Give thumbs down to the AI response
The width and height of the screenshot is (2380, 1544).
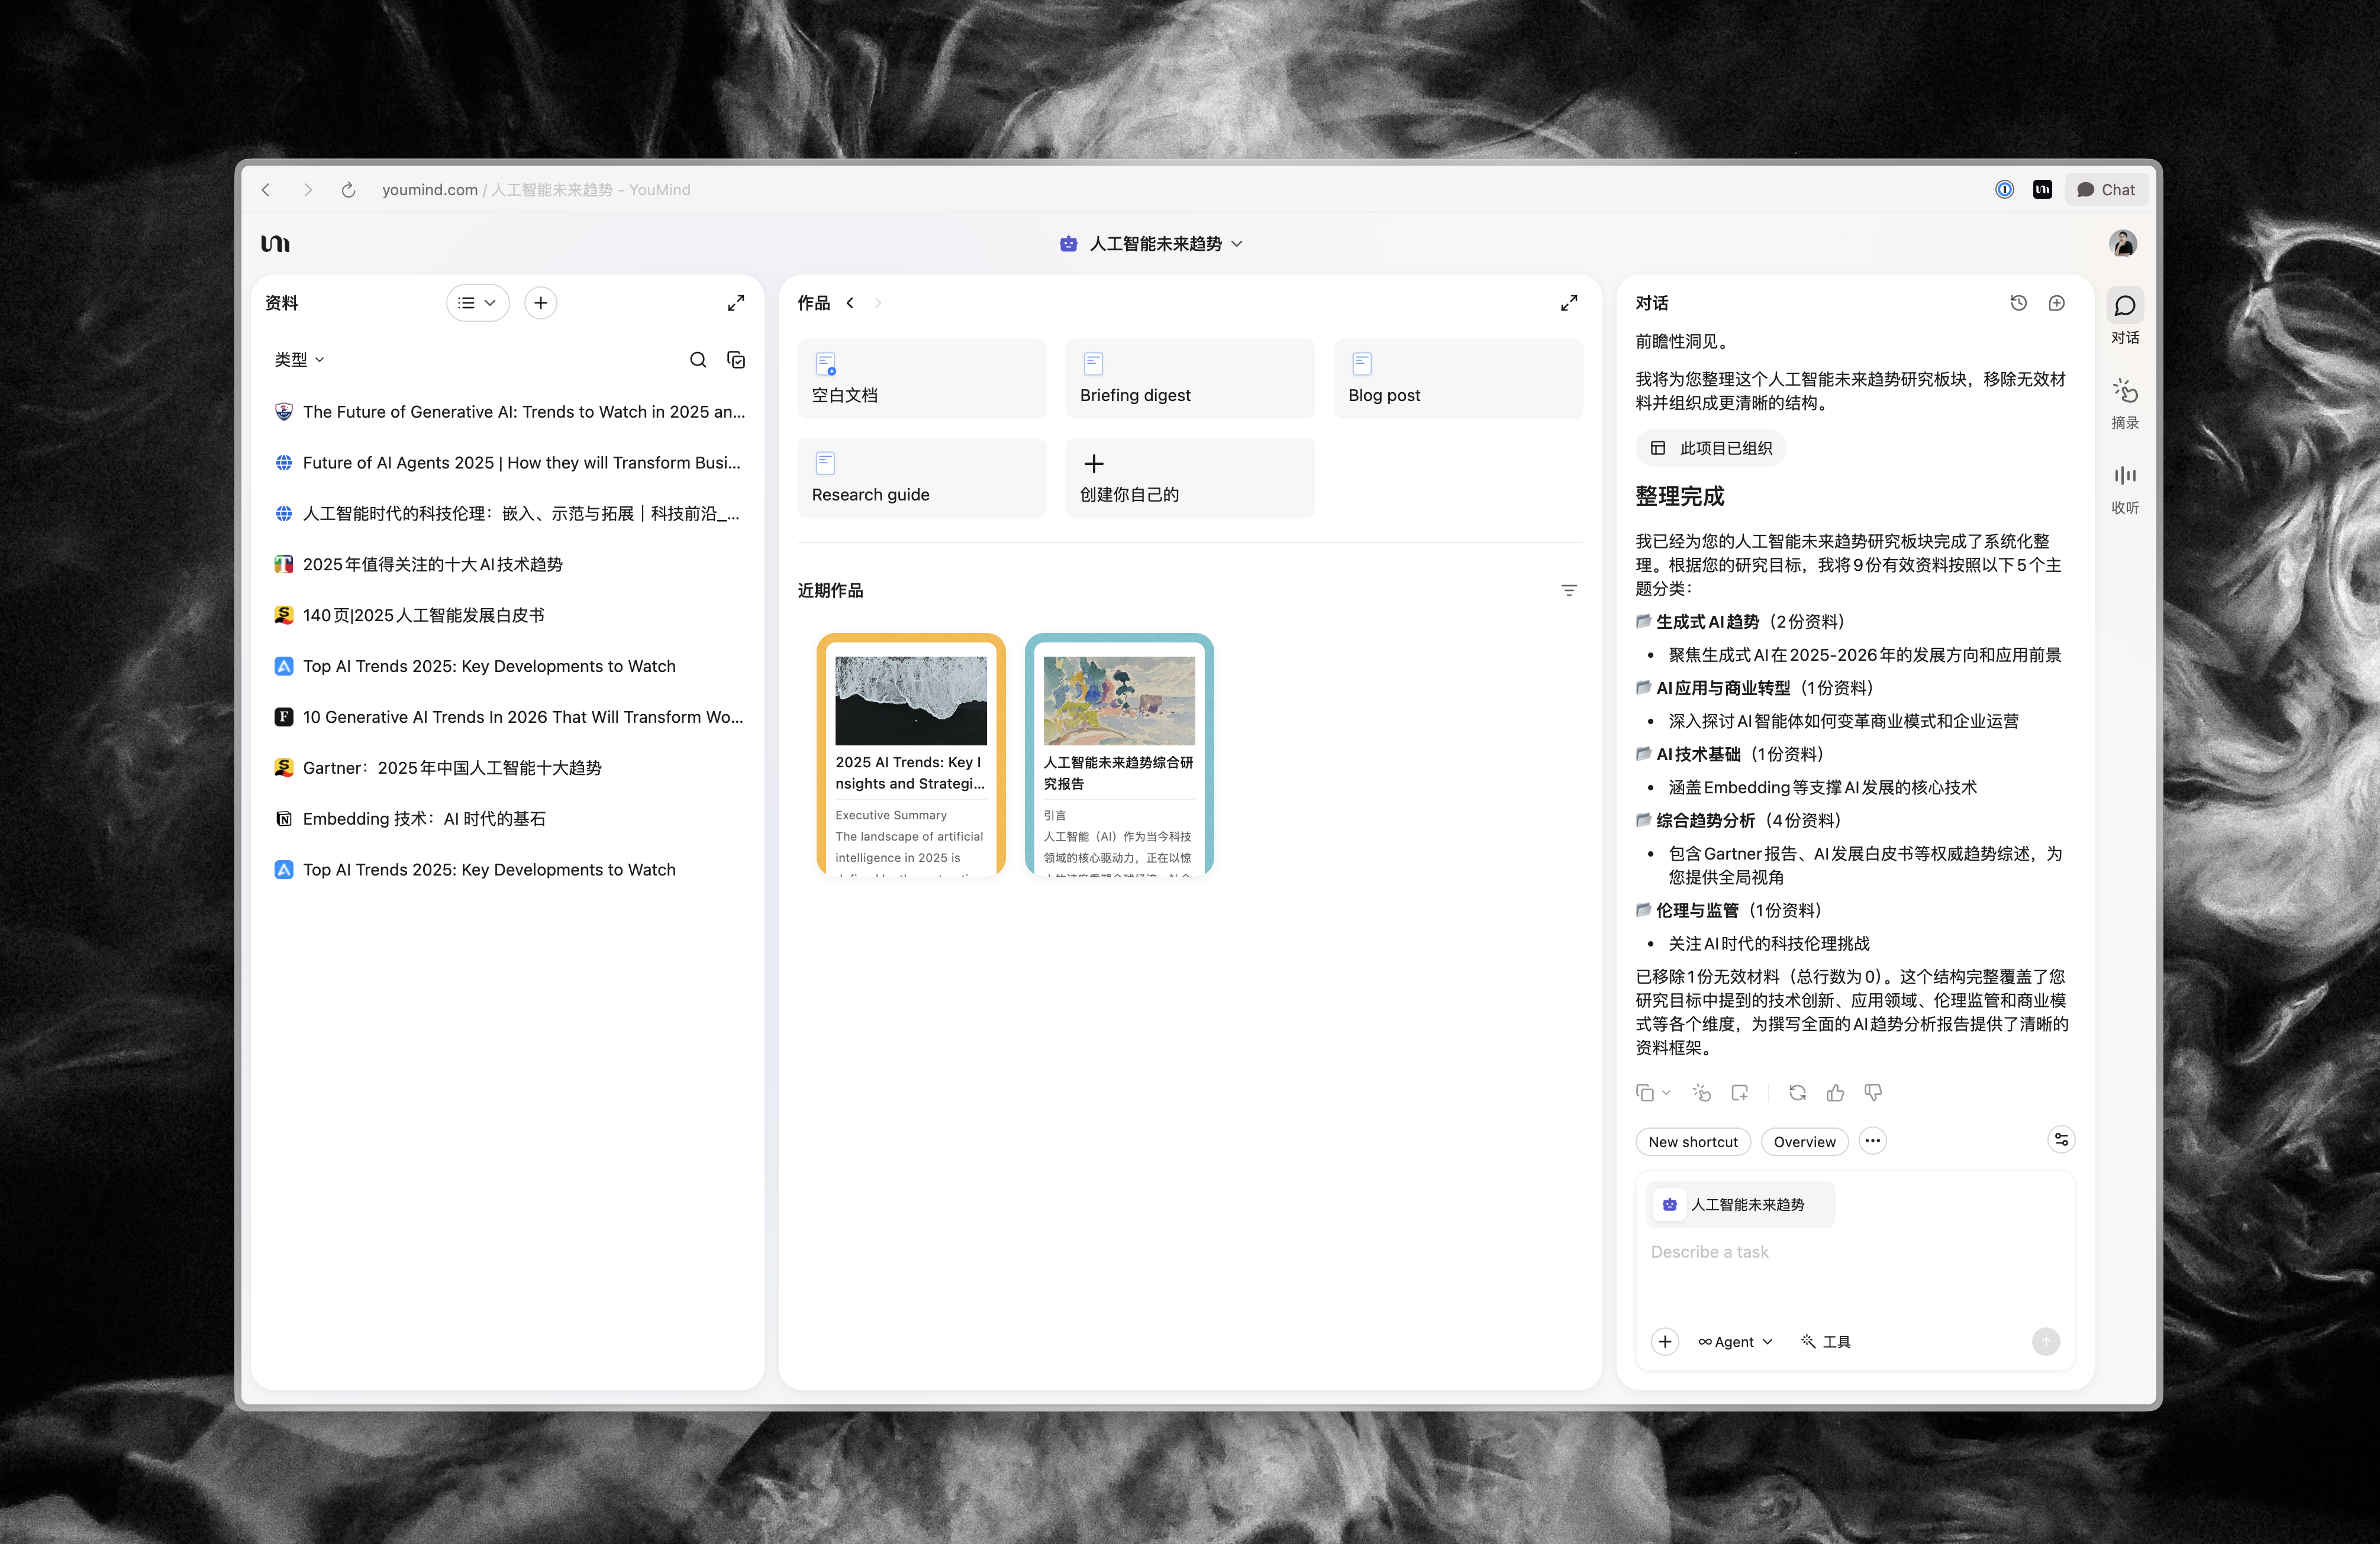(x=1873, y=1093)
